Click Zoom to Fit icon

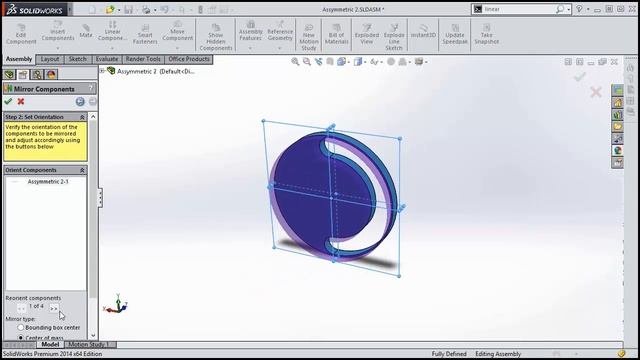tap(295, 62)
